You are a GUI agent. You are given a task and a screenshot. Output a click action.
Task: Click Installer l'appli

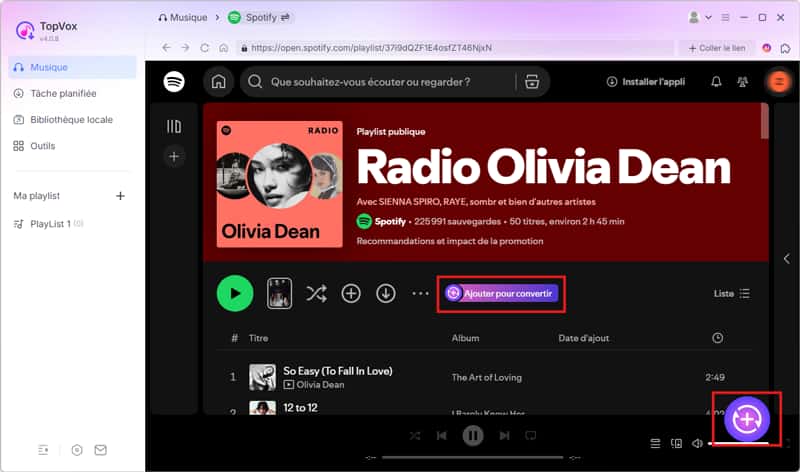(x=645, y=82)
